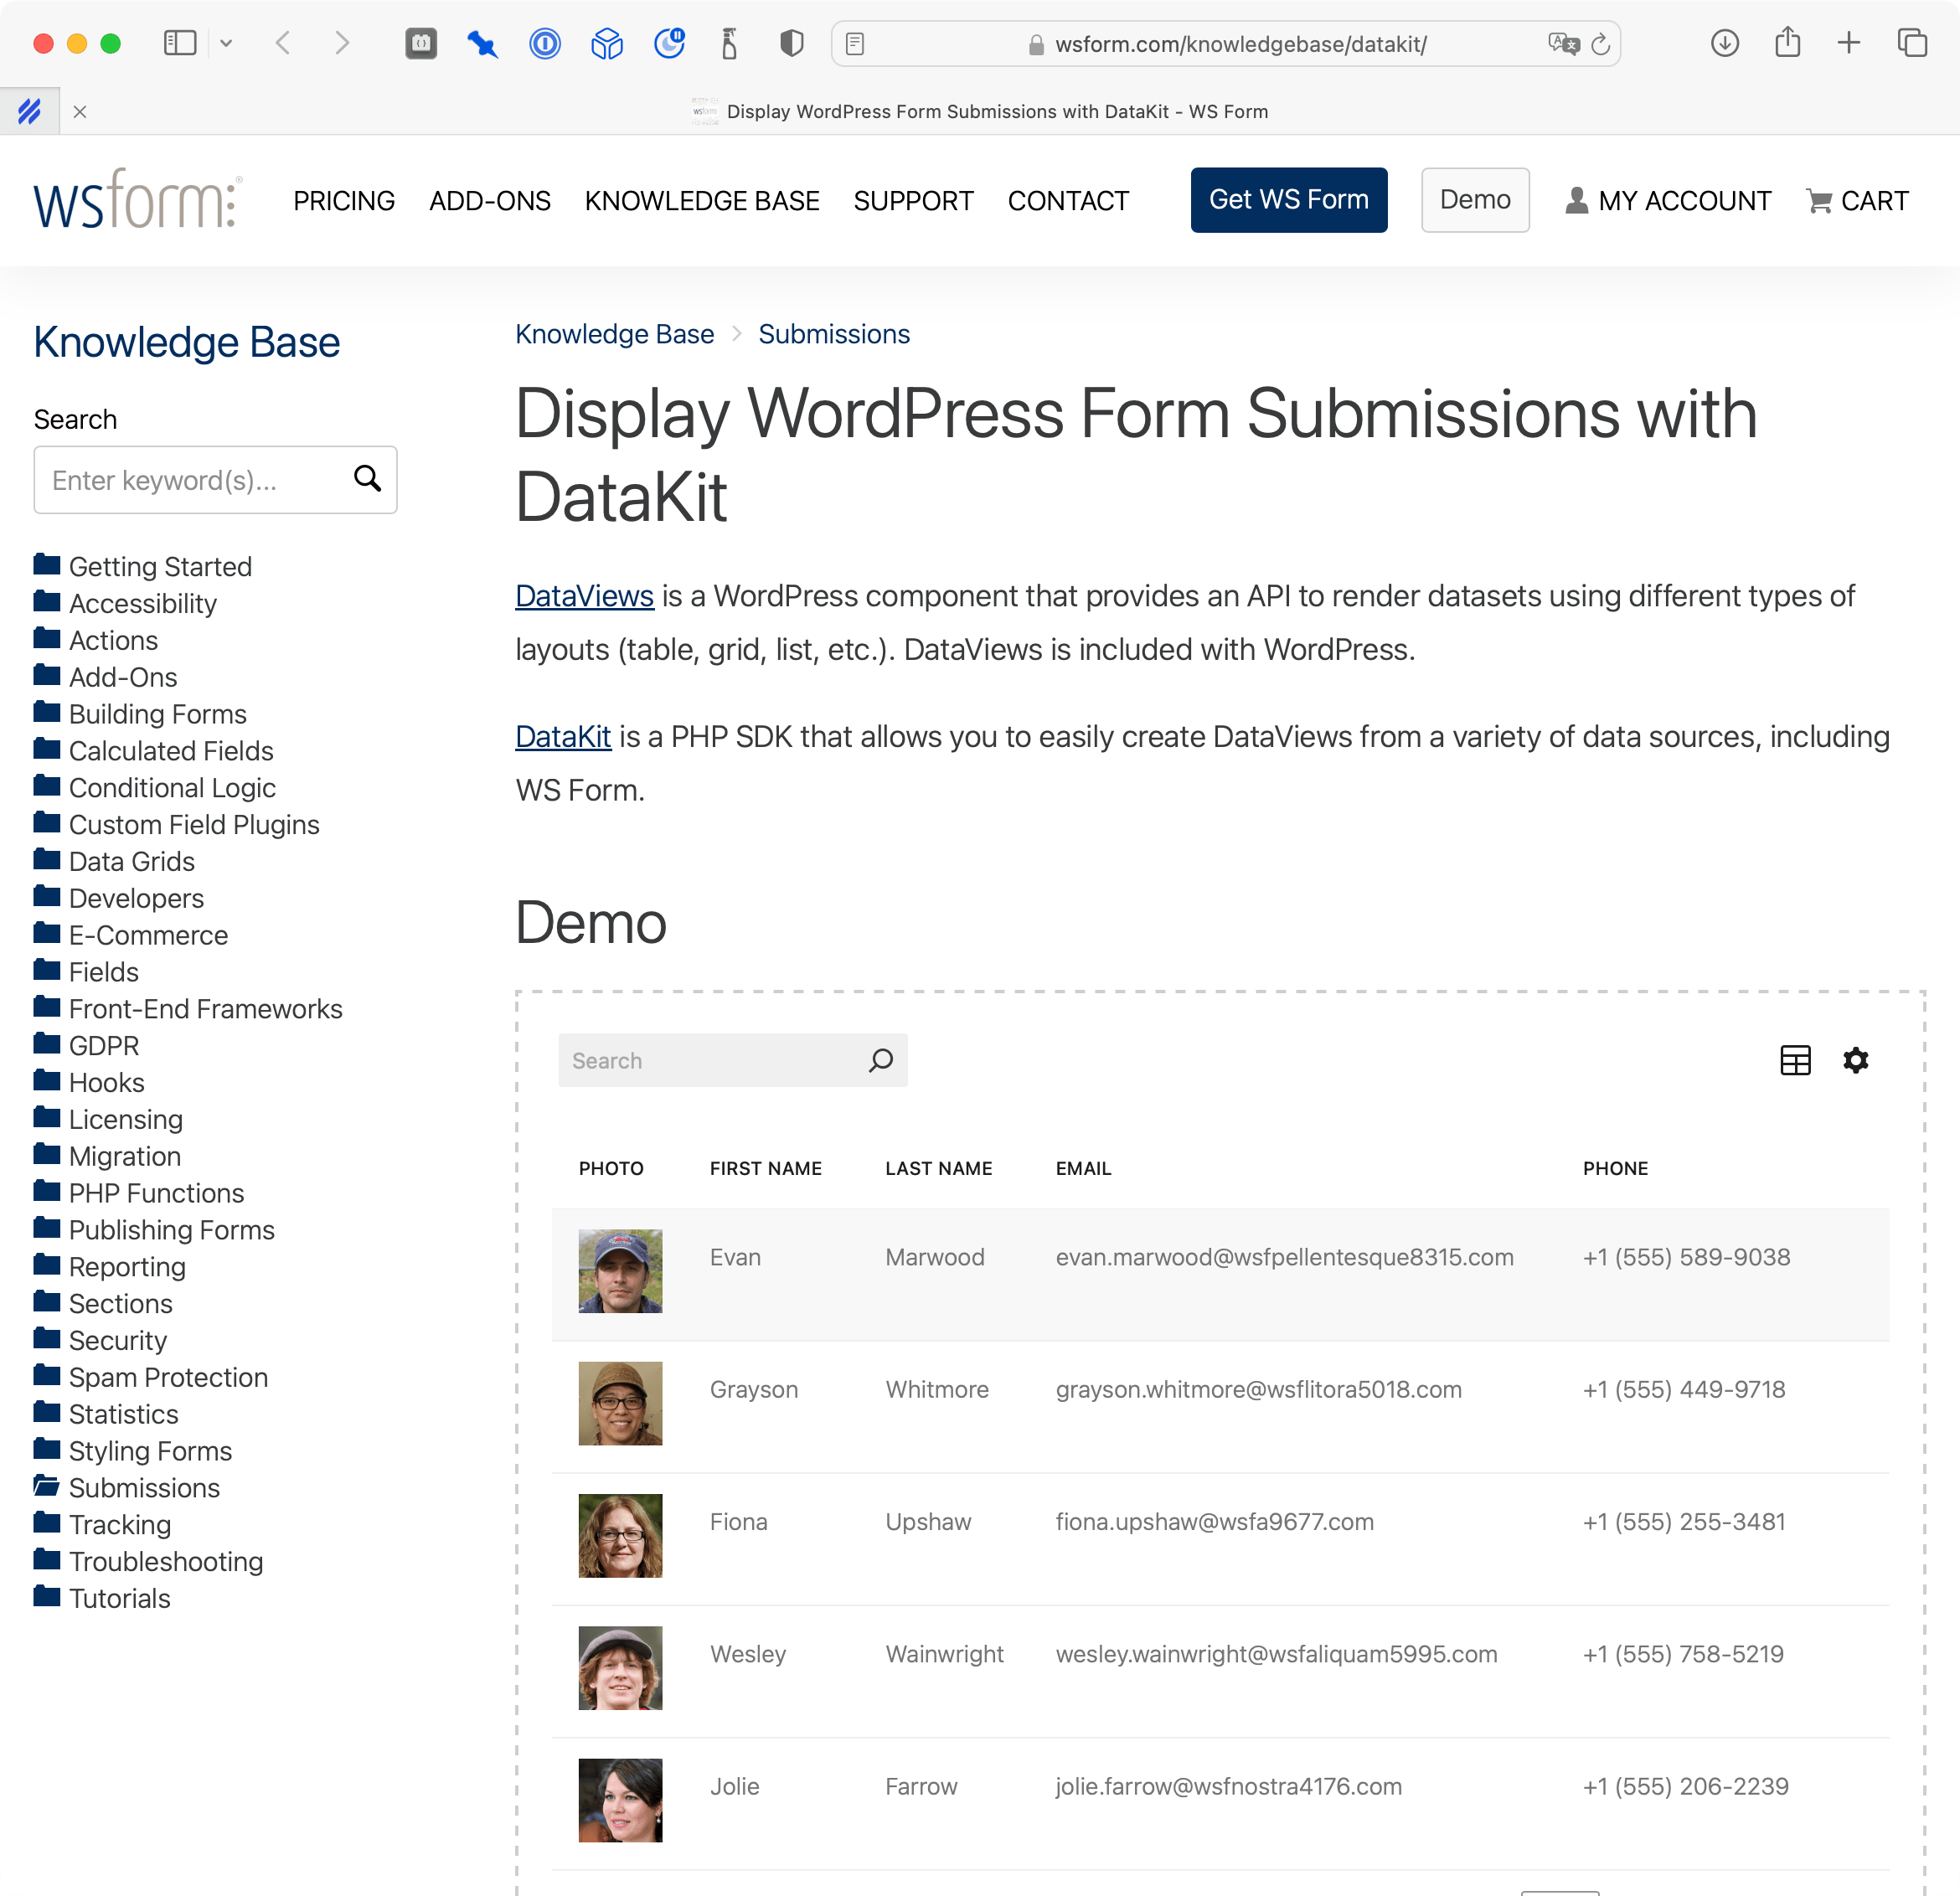This screenshot has width=1960, height=1896.
Task: Select phone number +1 (555) 758-5219
Action: click(1683, 1653)
